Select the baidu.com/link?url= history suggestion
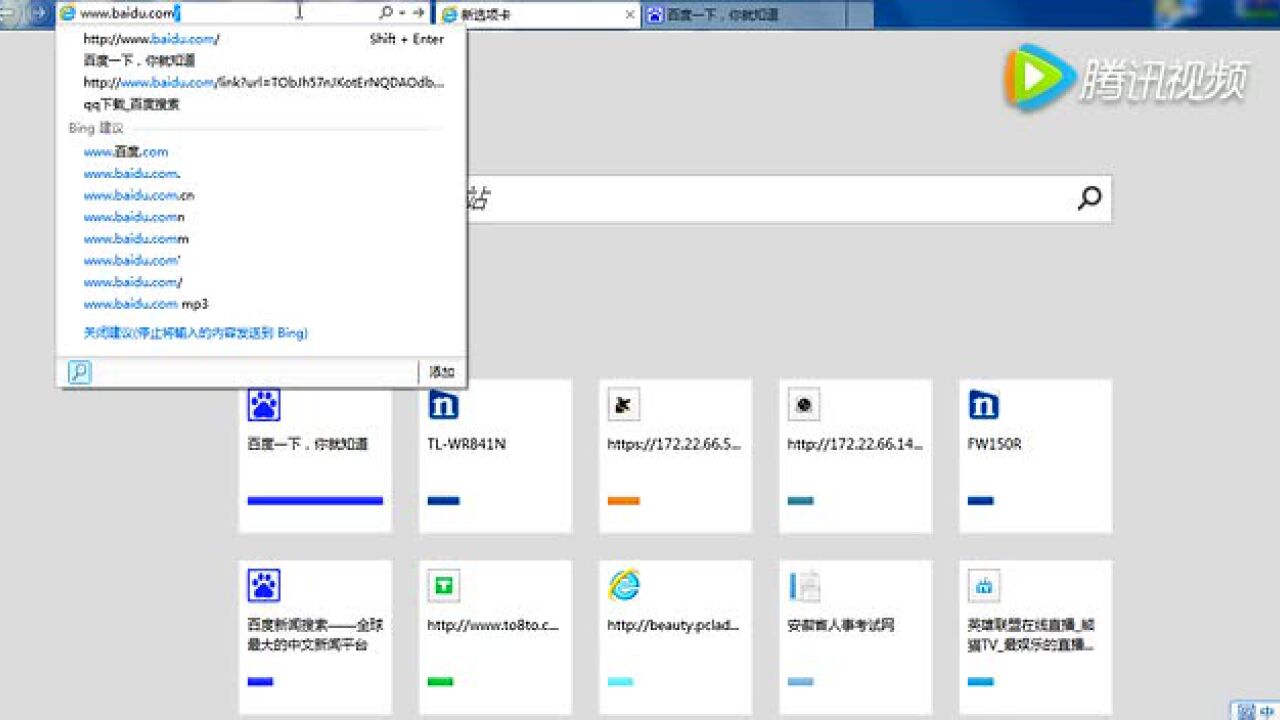The image size is (1280, 720). [x=262, y=83]
